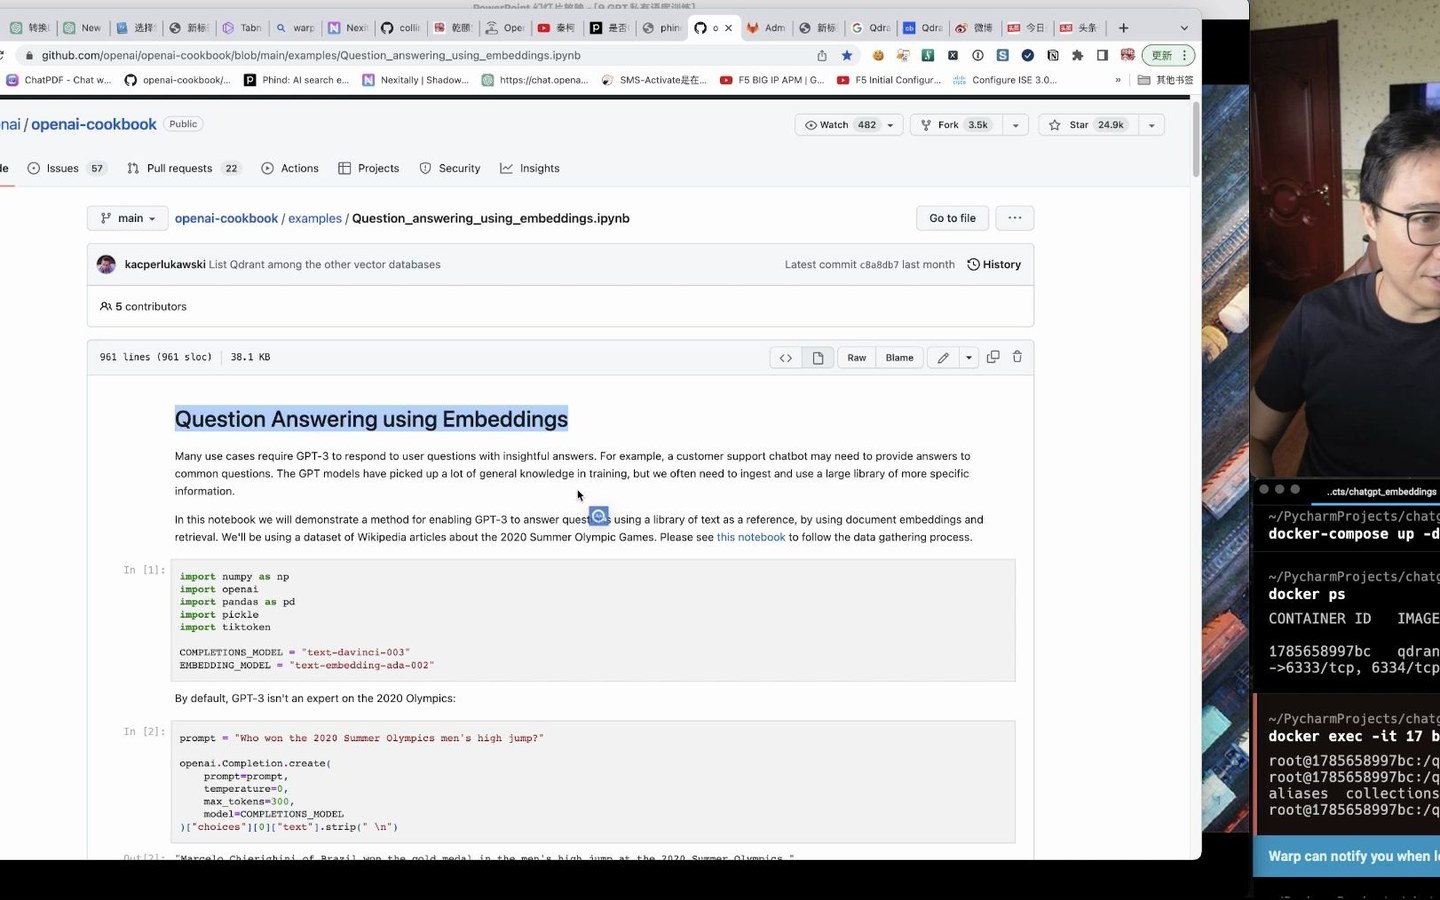Expand the Fork options arrow

[1015, 125]
